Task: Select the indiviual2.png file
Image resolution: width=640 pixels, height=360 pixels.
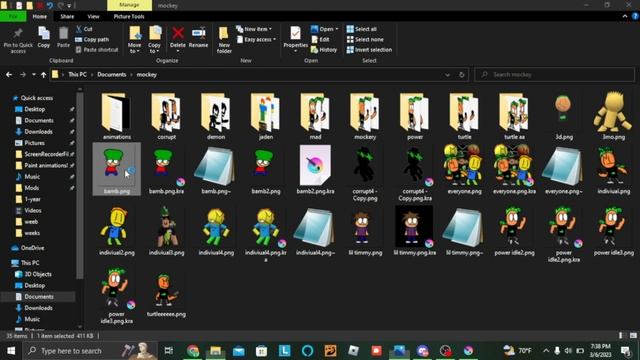Action: (117, 232)
